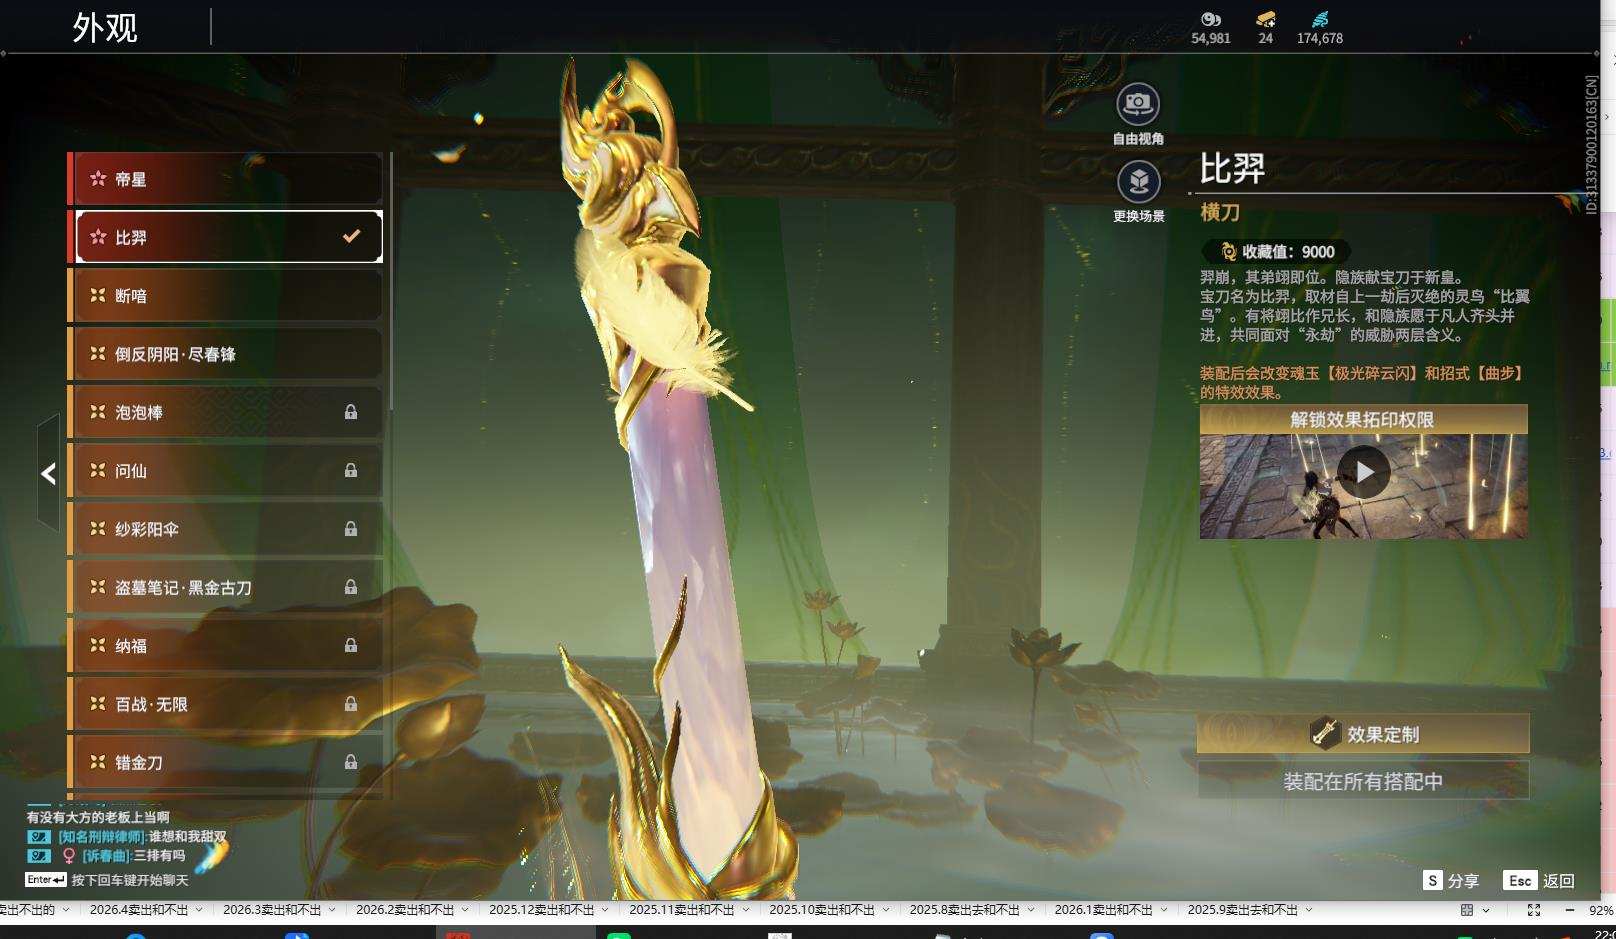Click the zoom out minus in spreadsheet status bar
1616x939 pixels.
click(x=1569, y=910)
